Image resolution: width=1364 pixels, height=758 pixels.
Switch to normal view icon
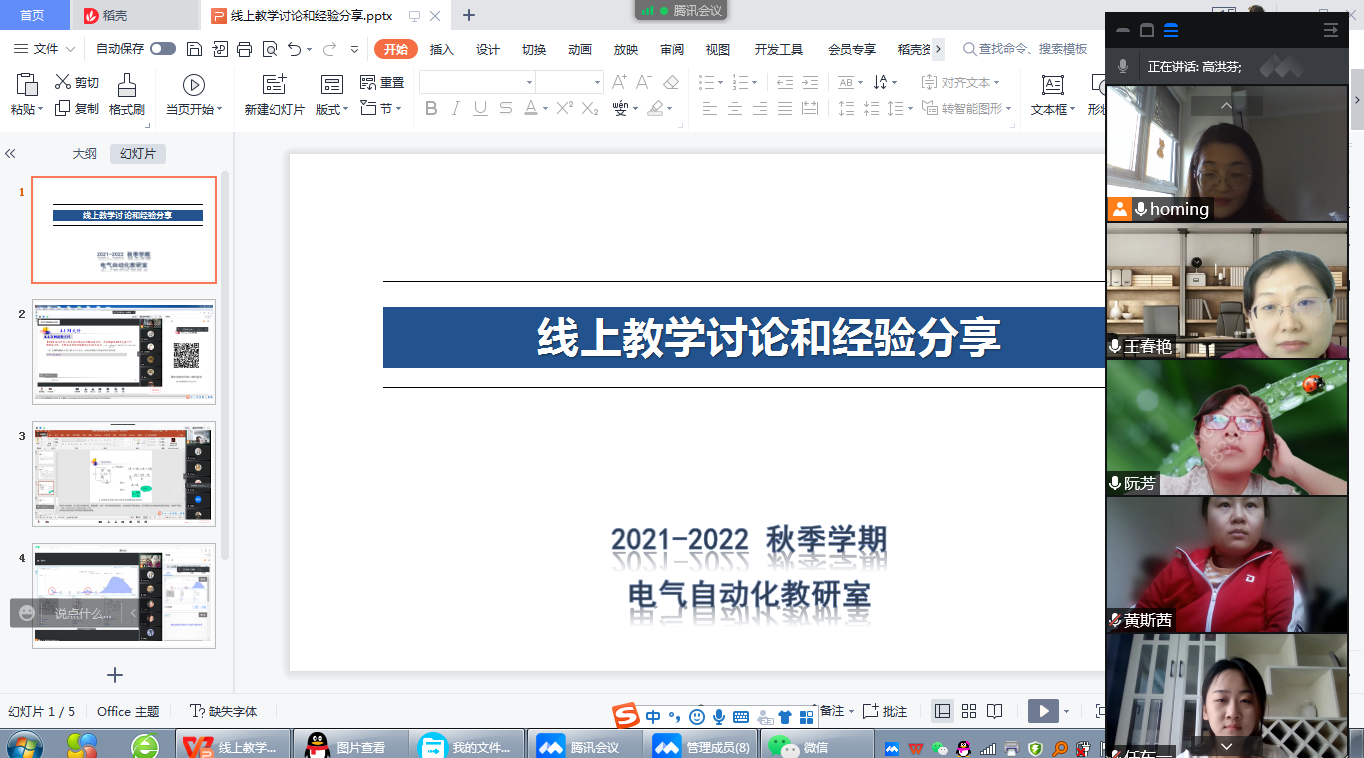point(942,711)
